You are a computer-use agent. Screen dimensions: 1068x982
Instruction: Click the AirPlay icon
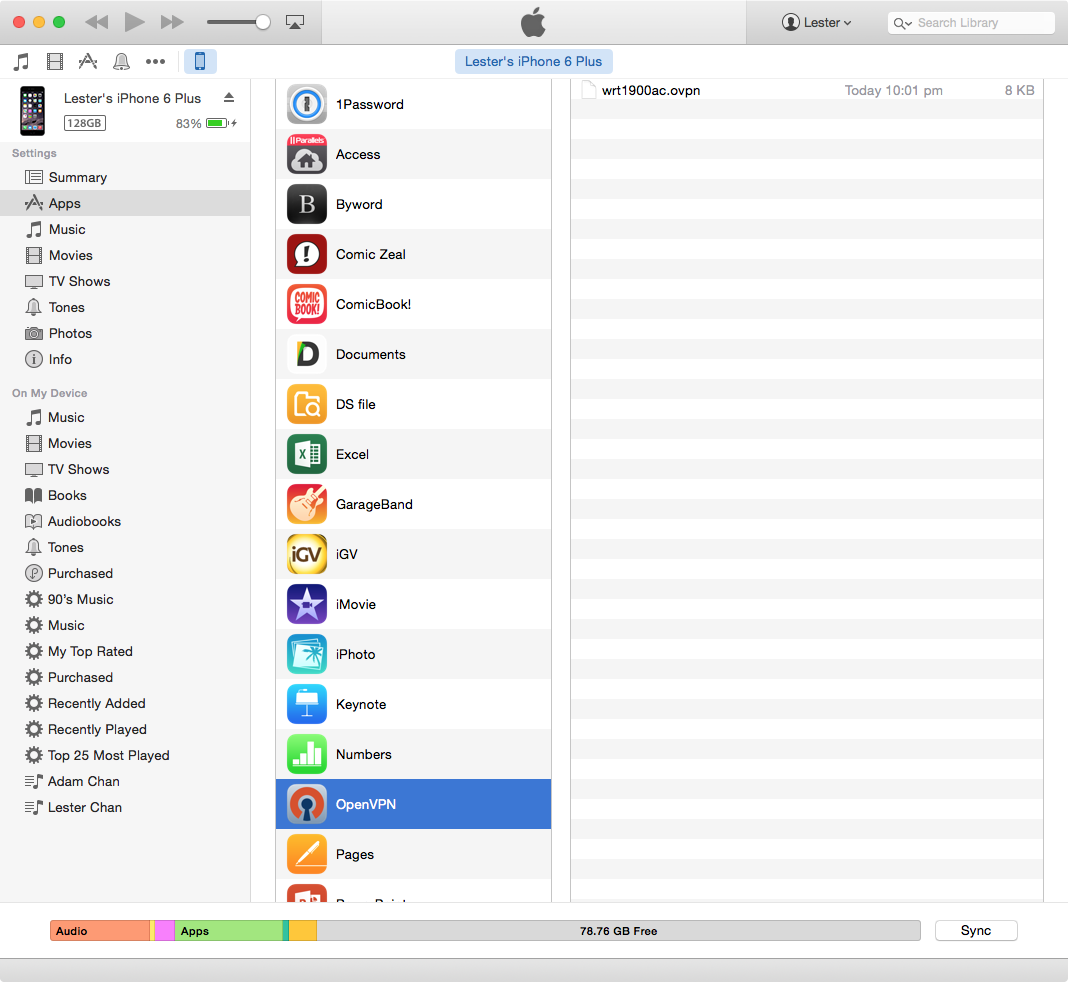coord(294,22)
